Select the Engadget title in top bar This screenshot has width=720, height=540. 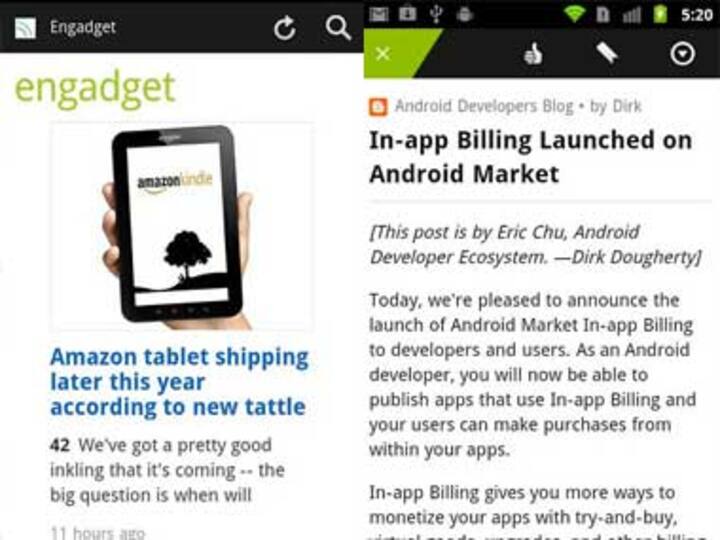pos(83,28)
